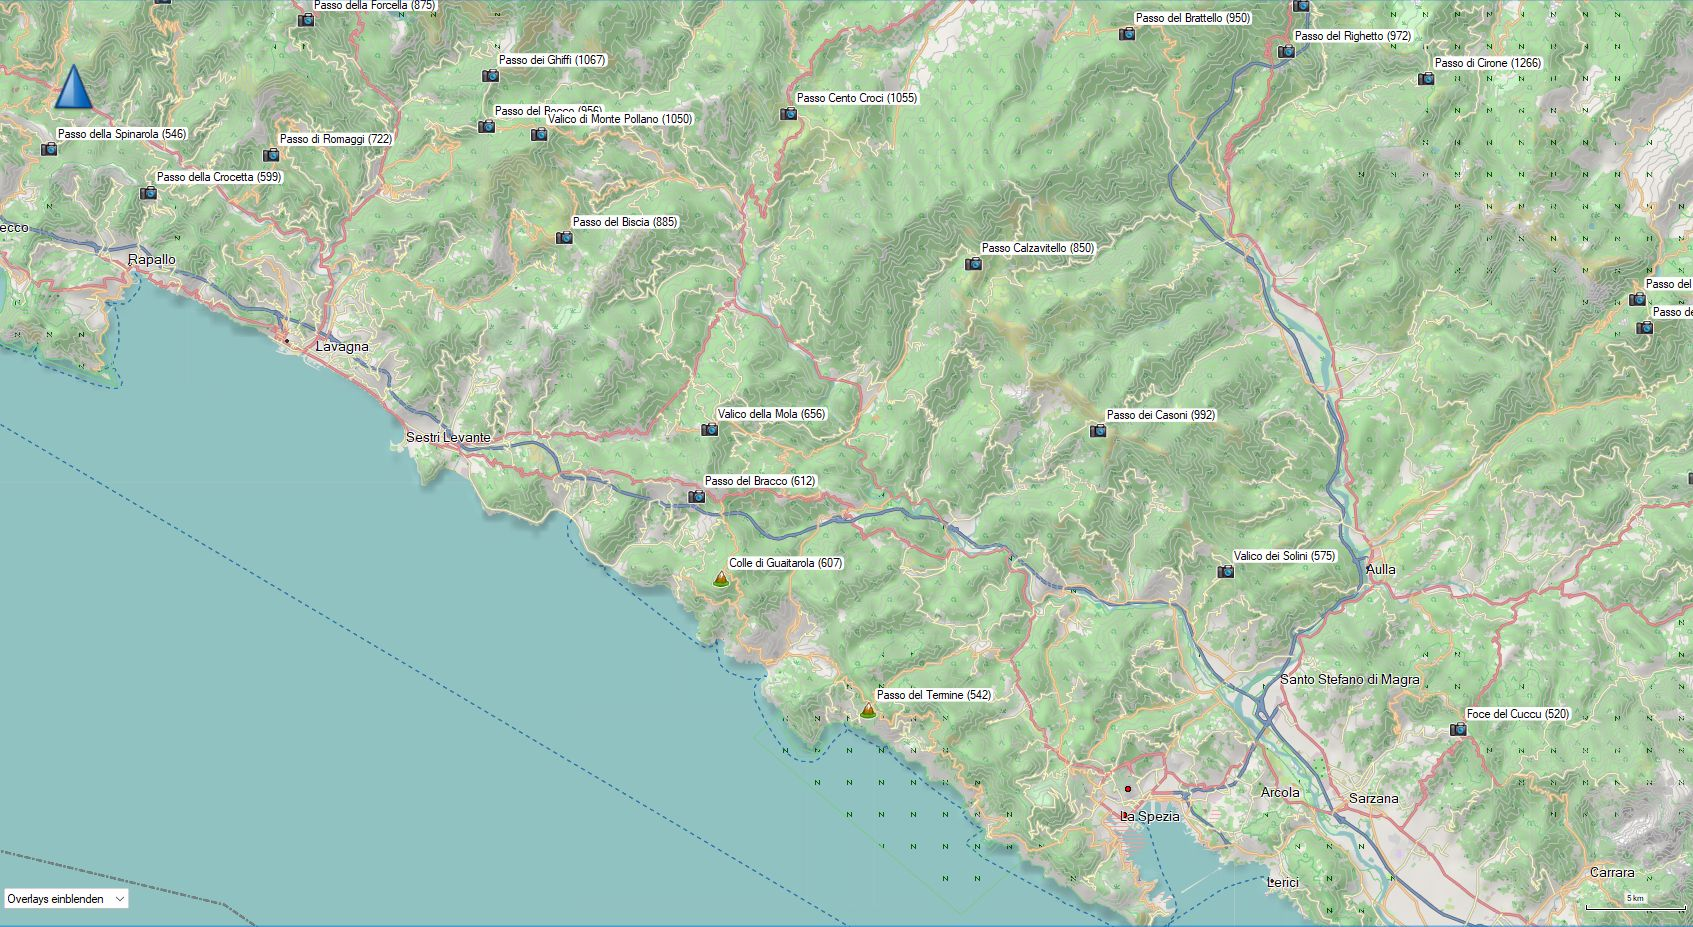Click the Passo Calzavitello camera icon

click(973, 264)
